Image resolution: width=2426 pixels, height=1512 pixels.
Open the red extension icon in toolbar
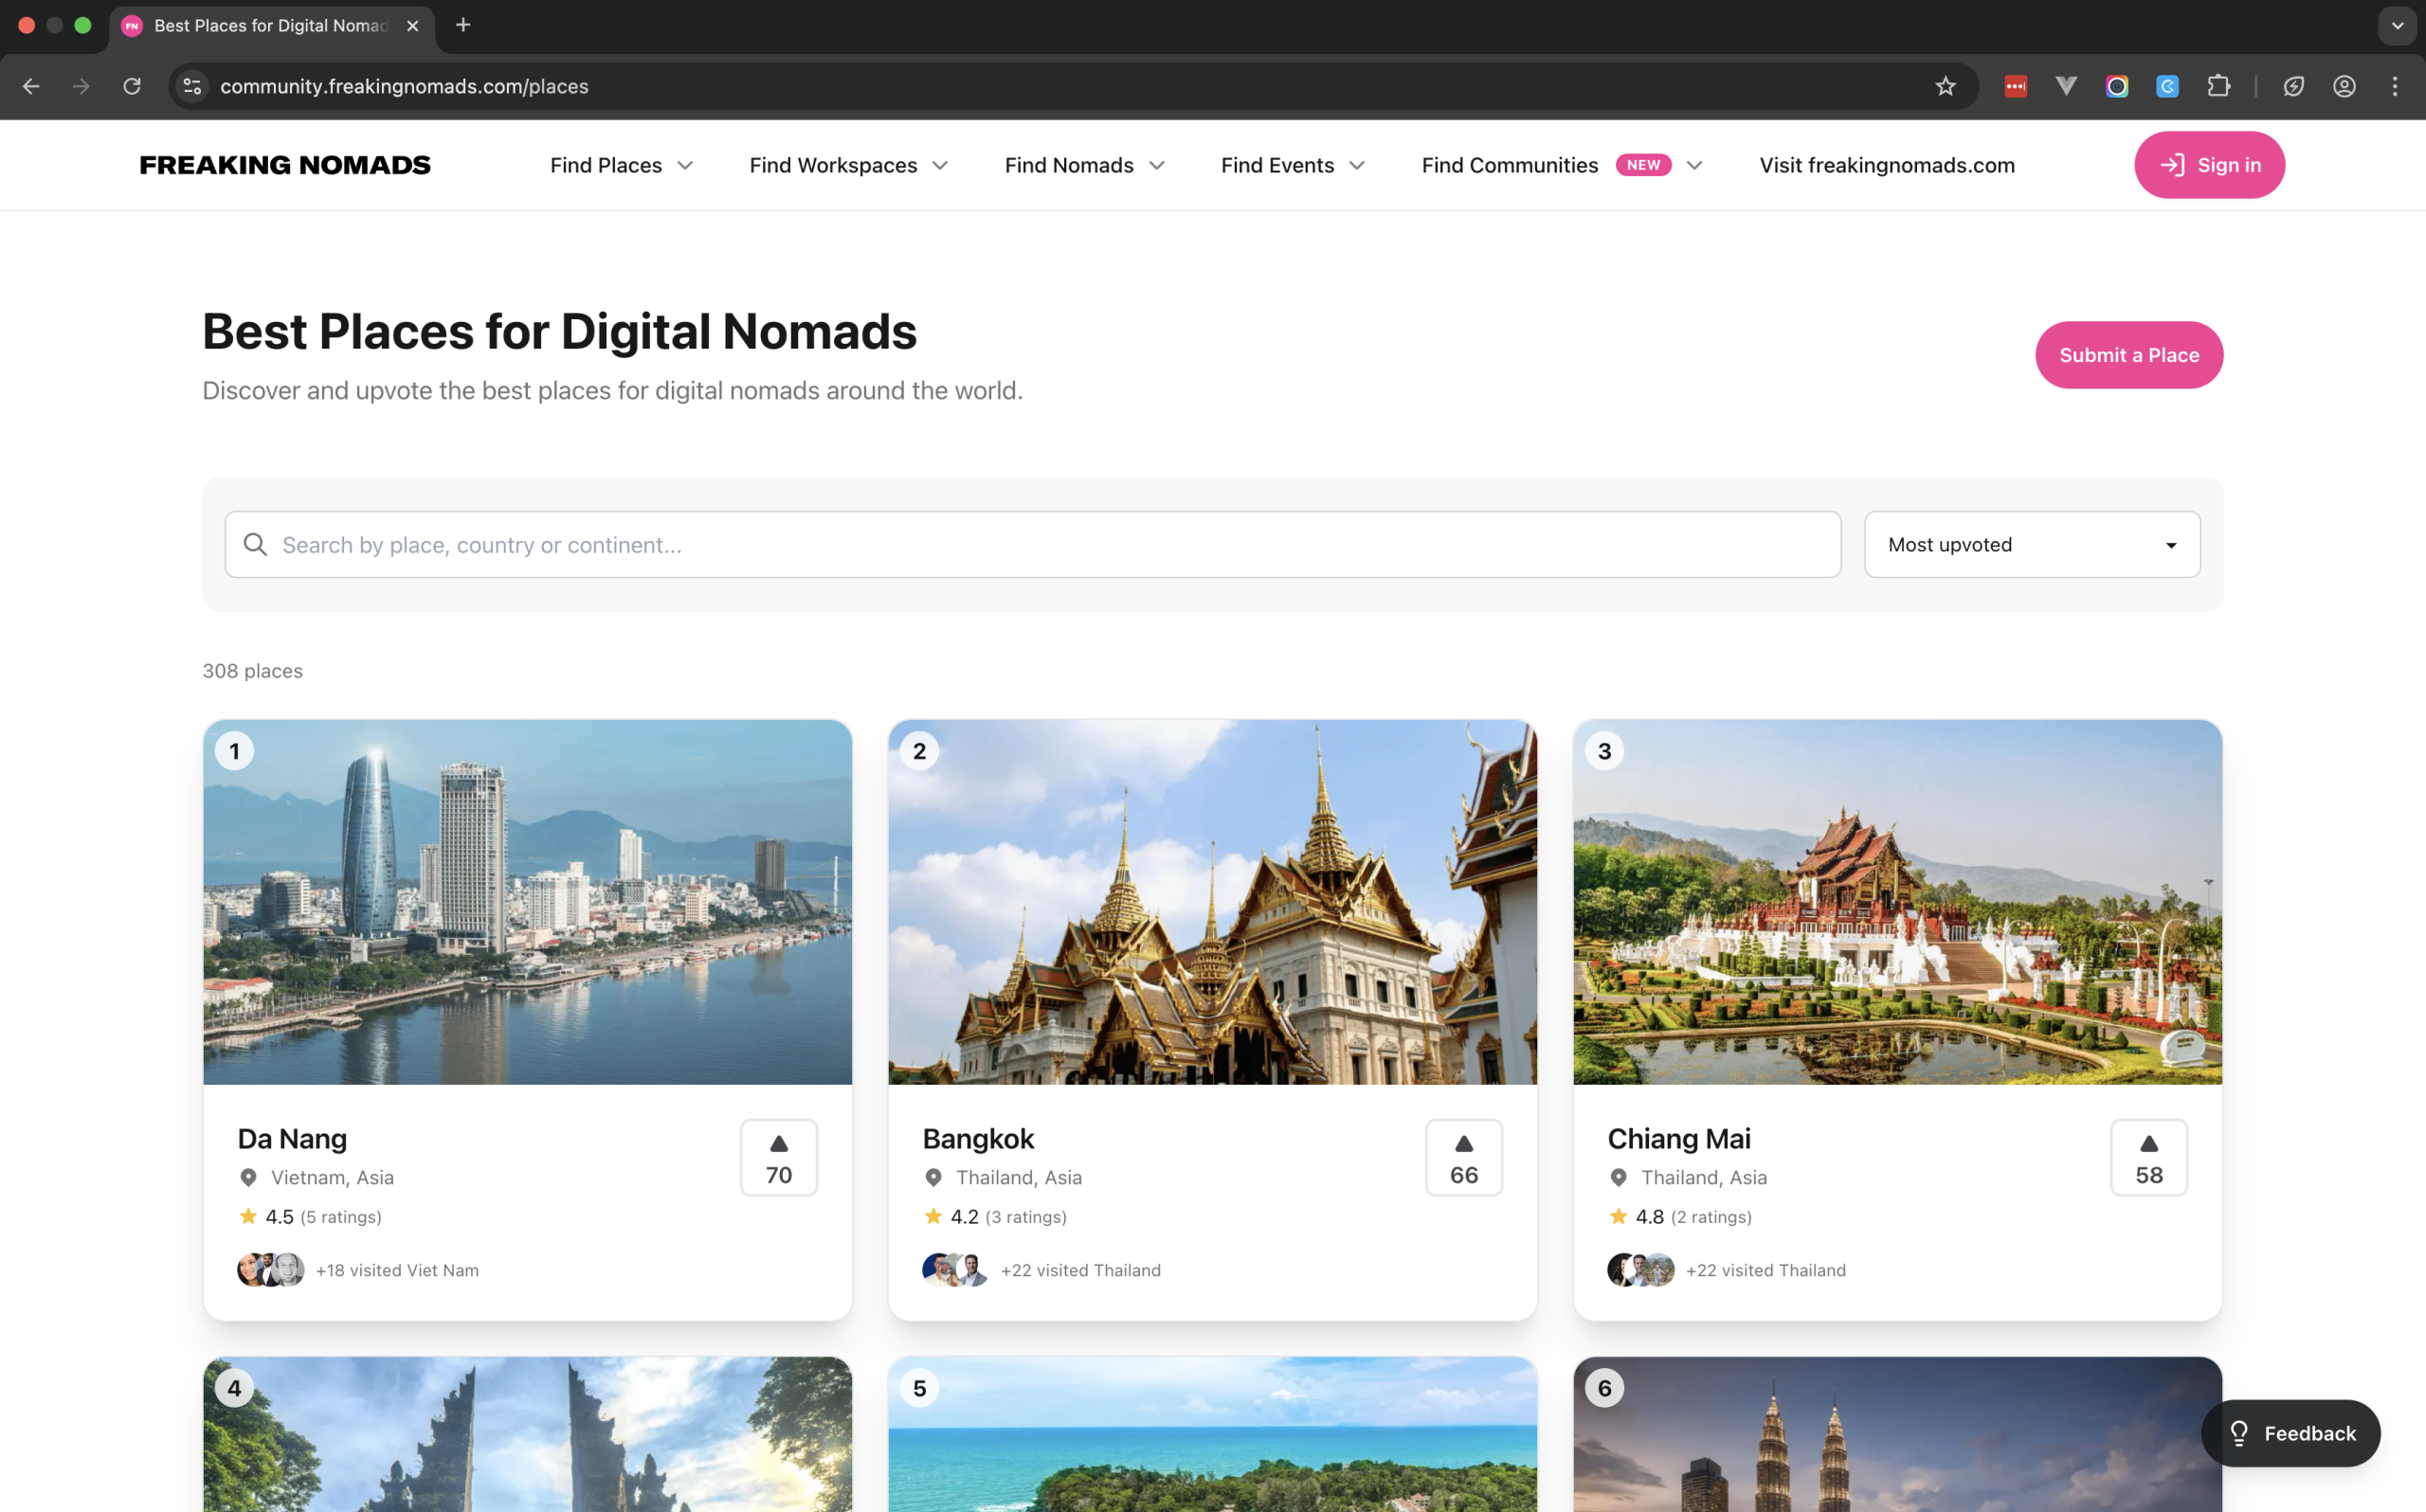click(2015, 86)
